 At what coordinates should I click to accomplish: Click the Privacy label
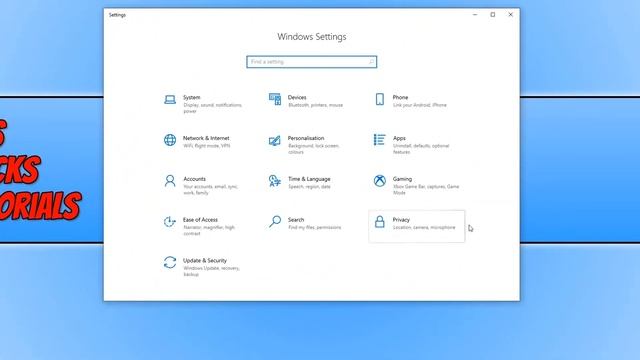[x=401, y=220]
